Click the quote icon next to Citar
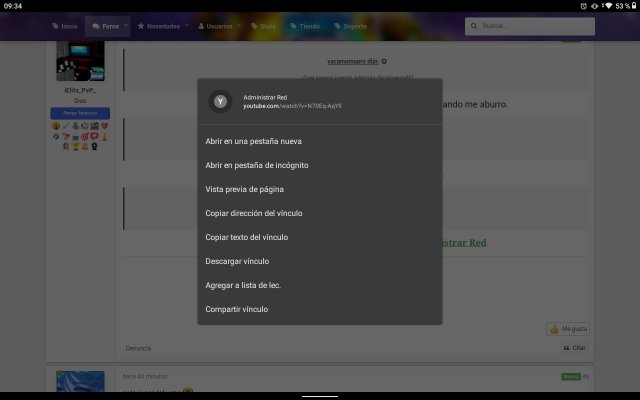Viewport: 640px width, 400px height. [567, 348]
